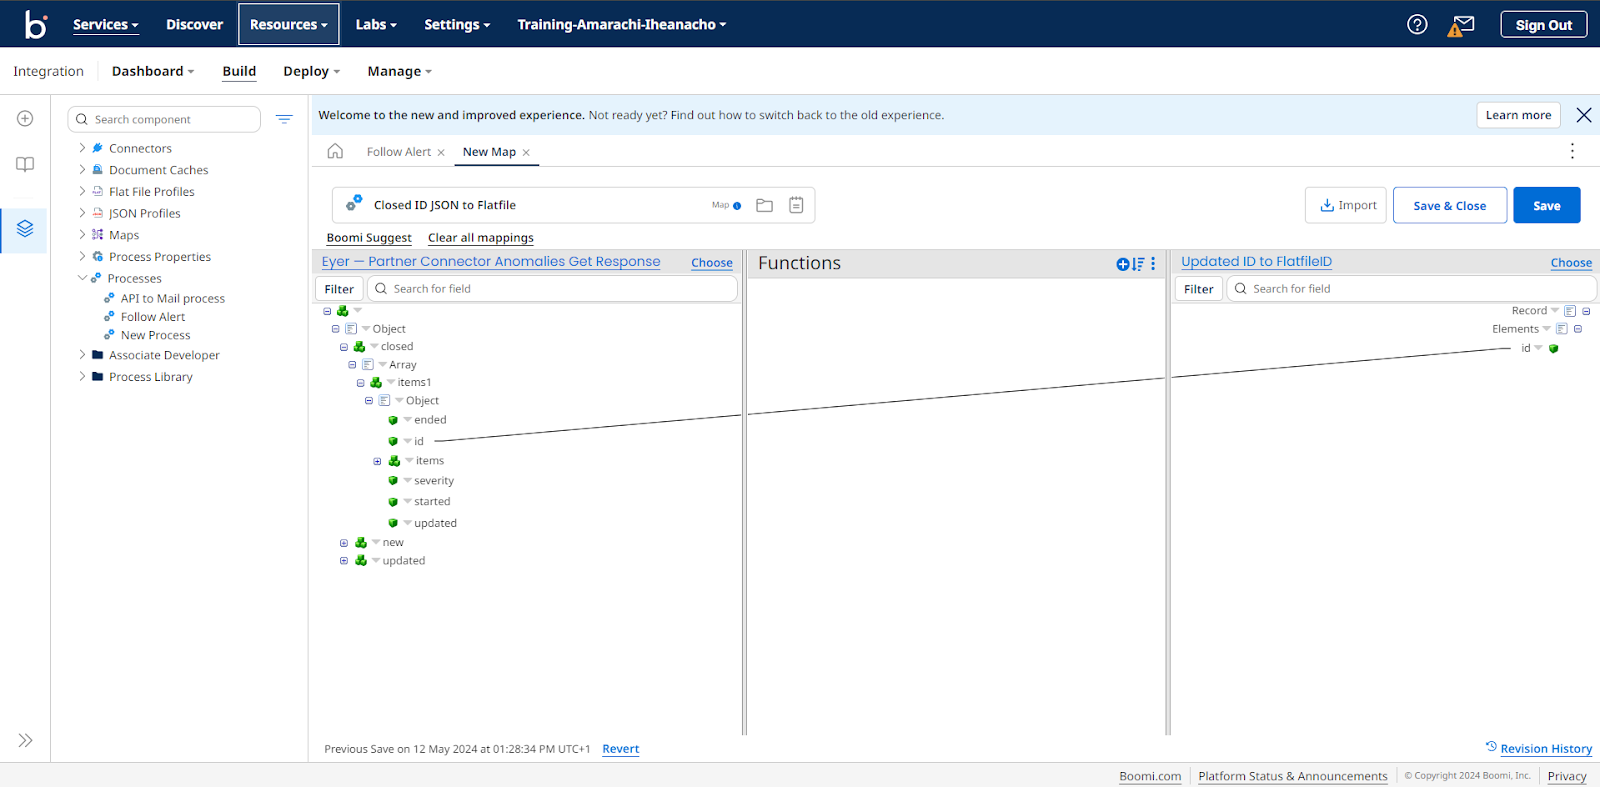Screen dimensions: 1600x787
Task: Switch to the Follow Alert tab
Action: [398, 152]
